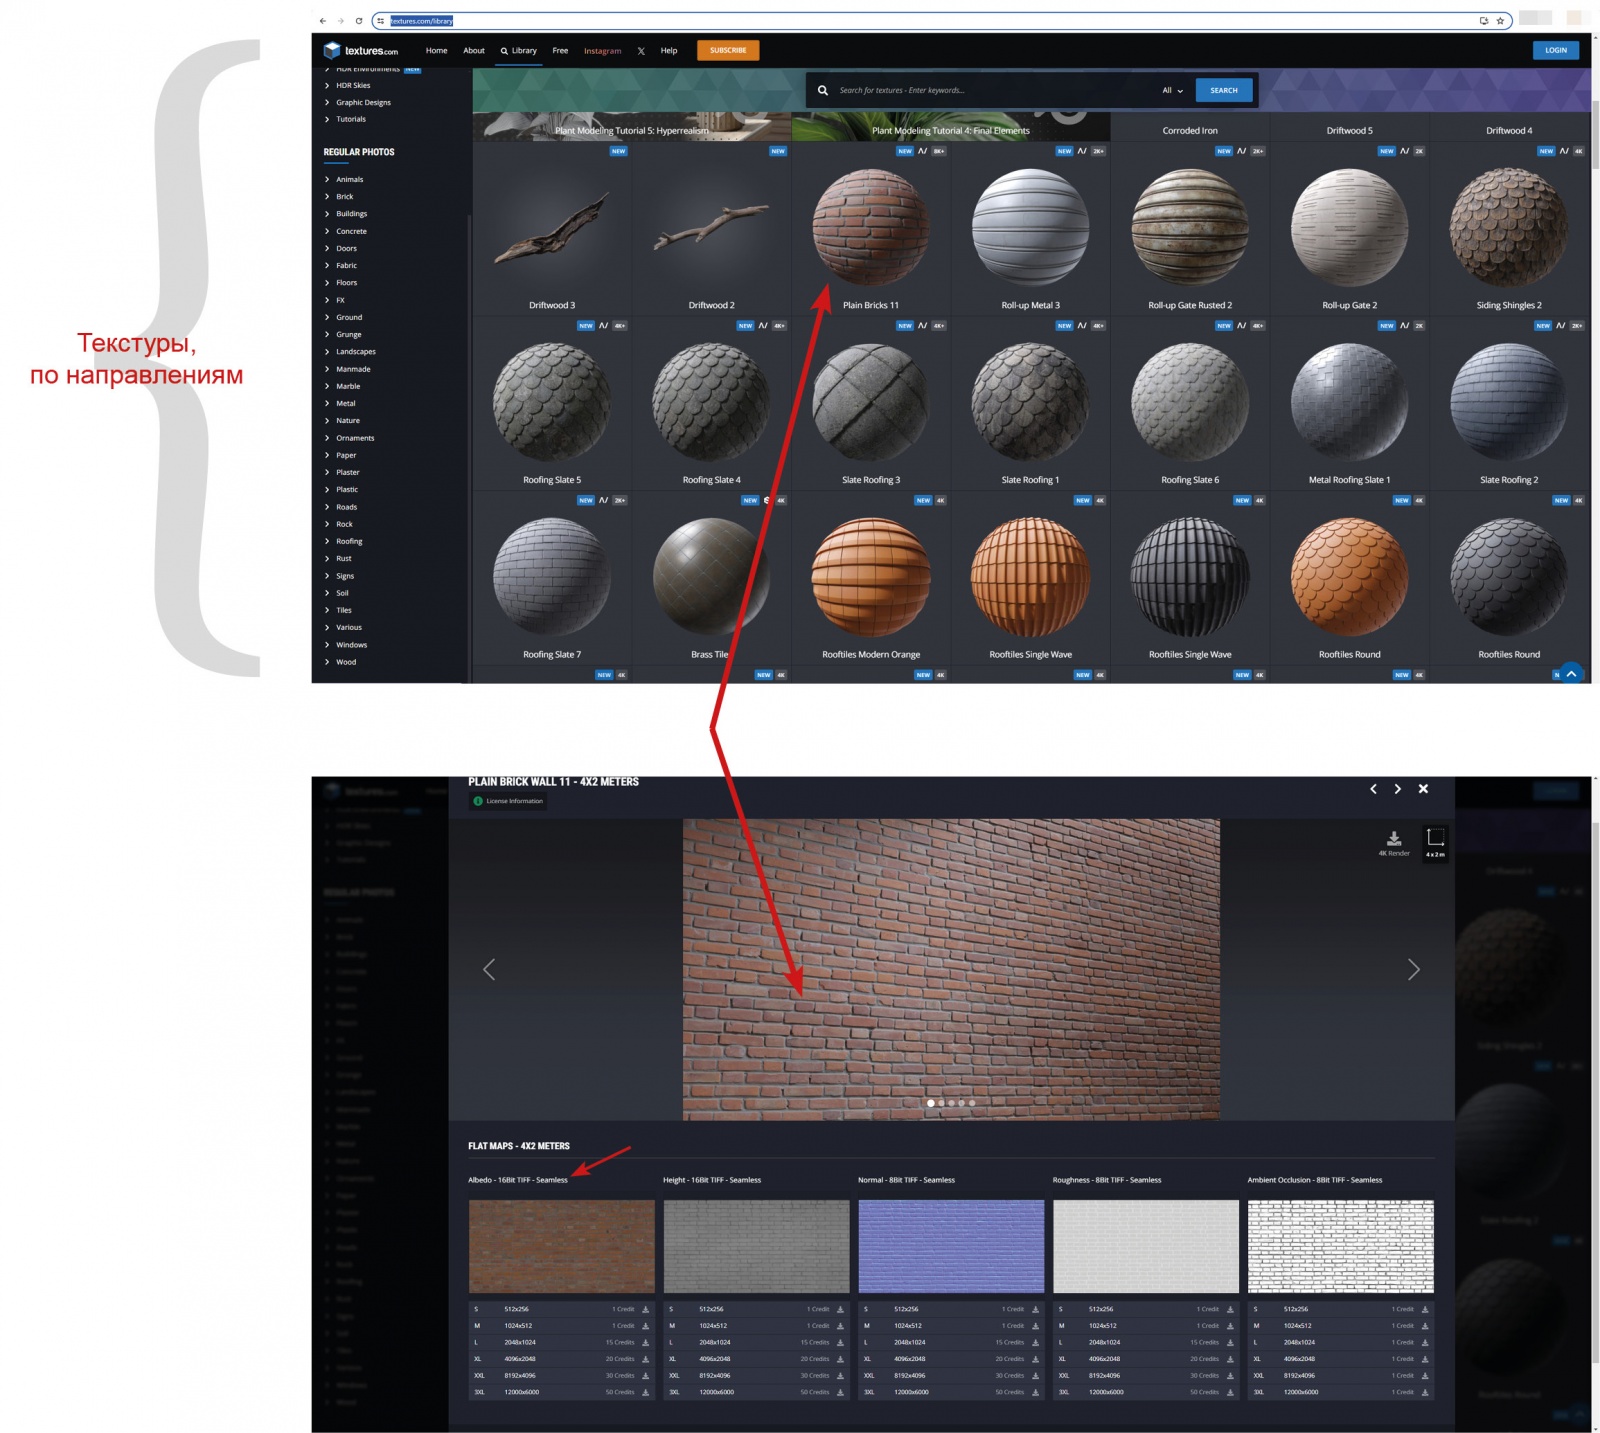The height and width of the screenshot is (1433, 1600).
Task: Download Albedo map at 1024x512 size
Action: (645, 1326)
